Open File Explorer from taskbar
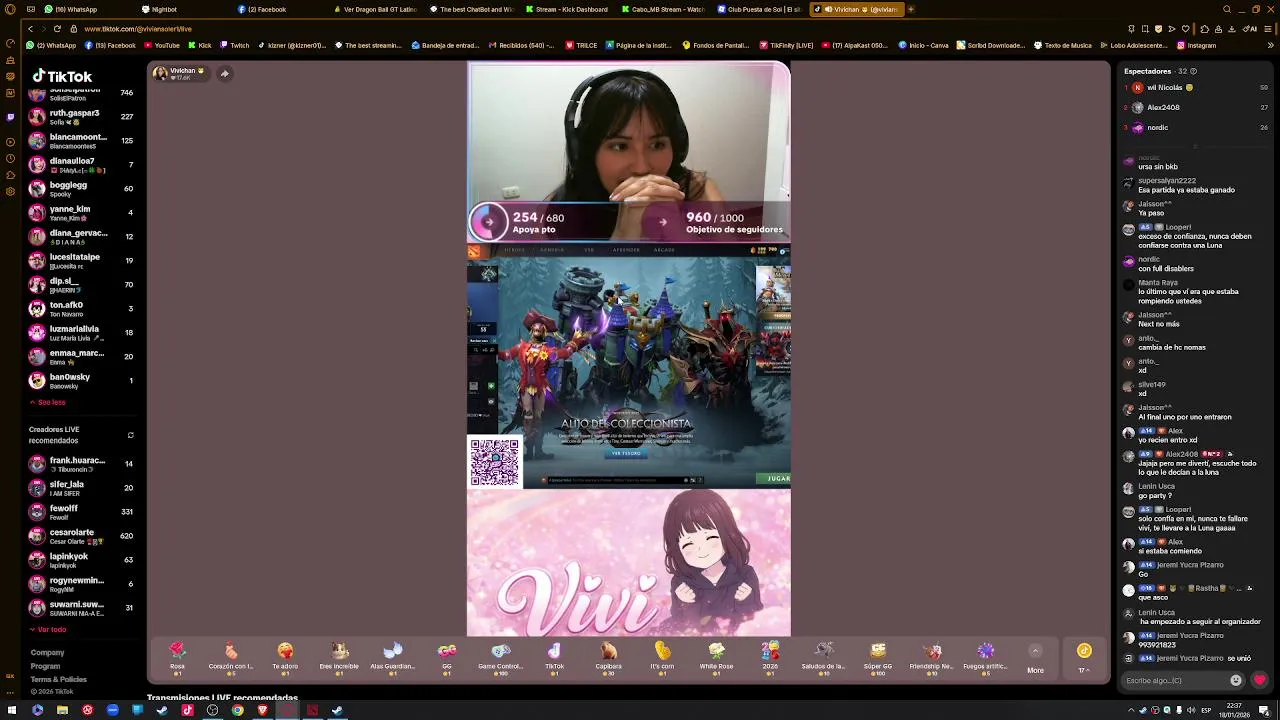This screenshot has width=1280, height=720. tap(62, 710)
